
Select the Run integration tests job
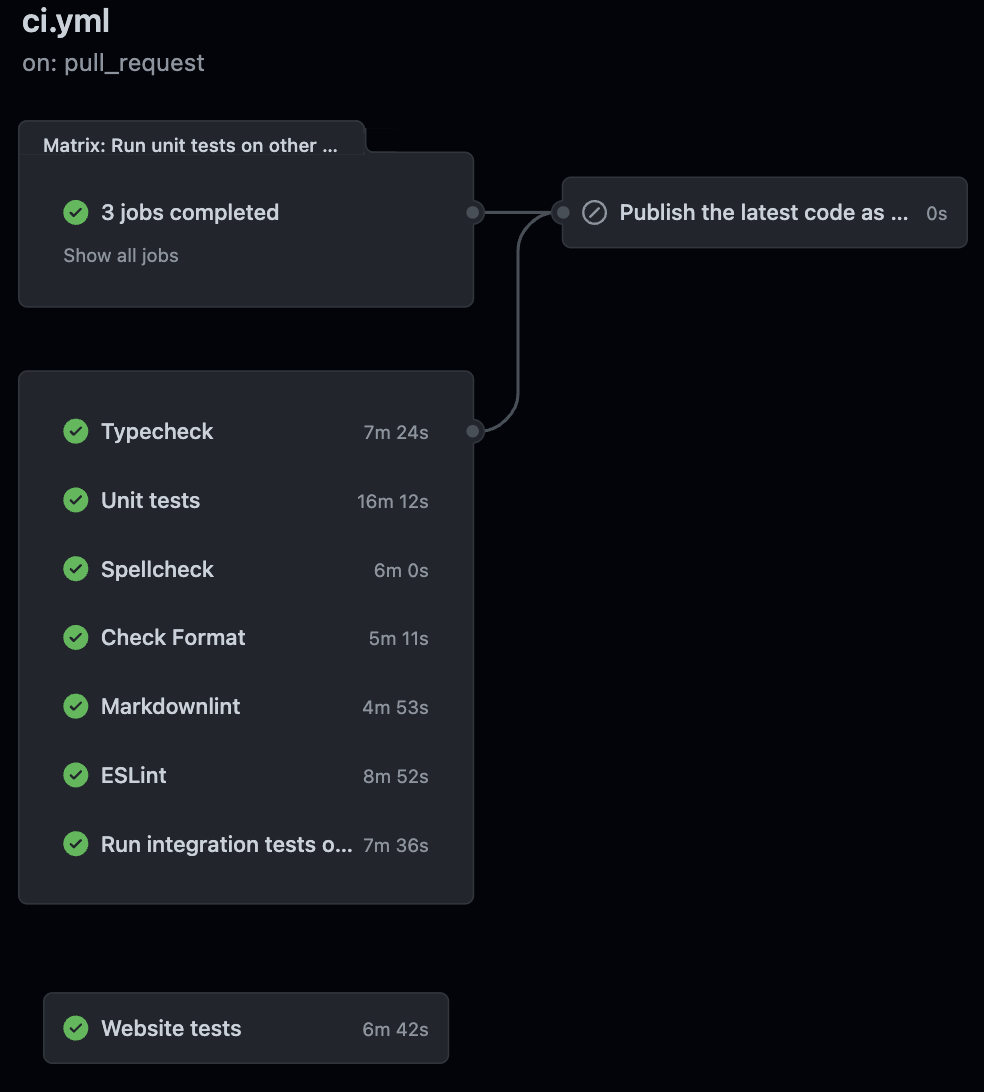[x=226, y=844]
